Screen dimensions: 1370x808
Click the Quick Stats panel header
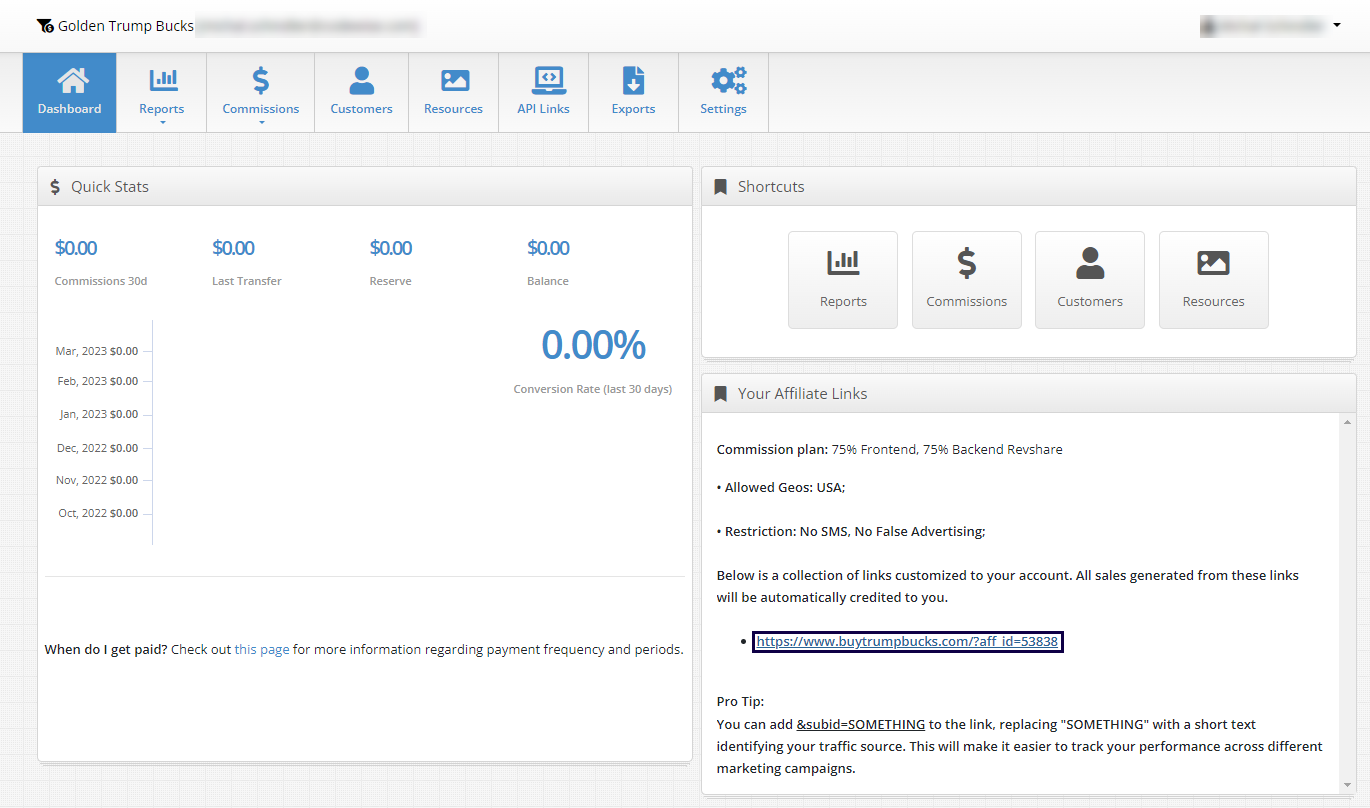pyautogui.click(x=110, y=187)
